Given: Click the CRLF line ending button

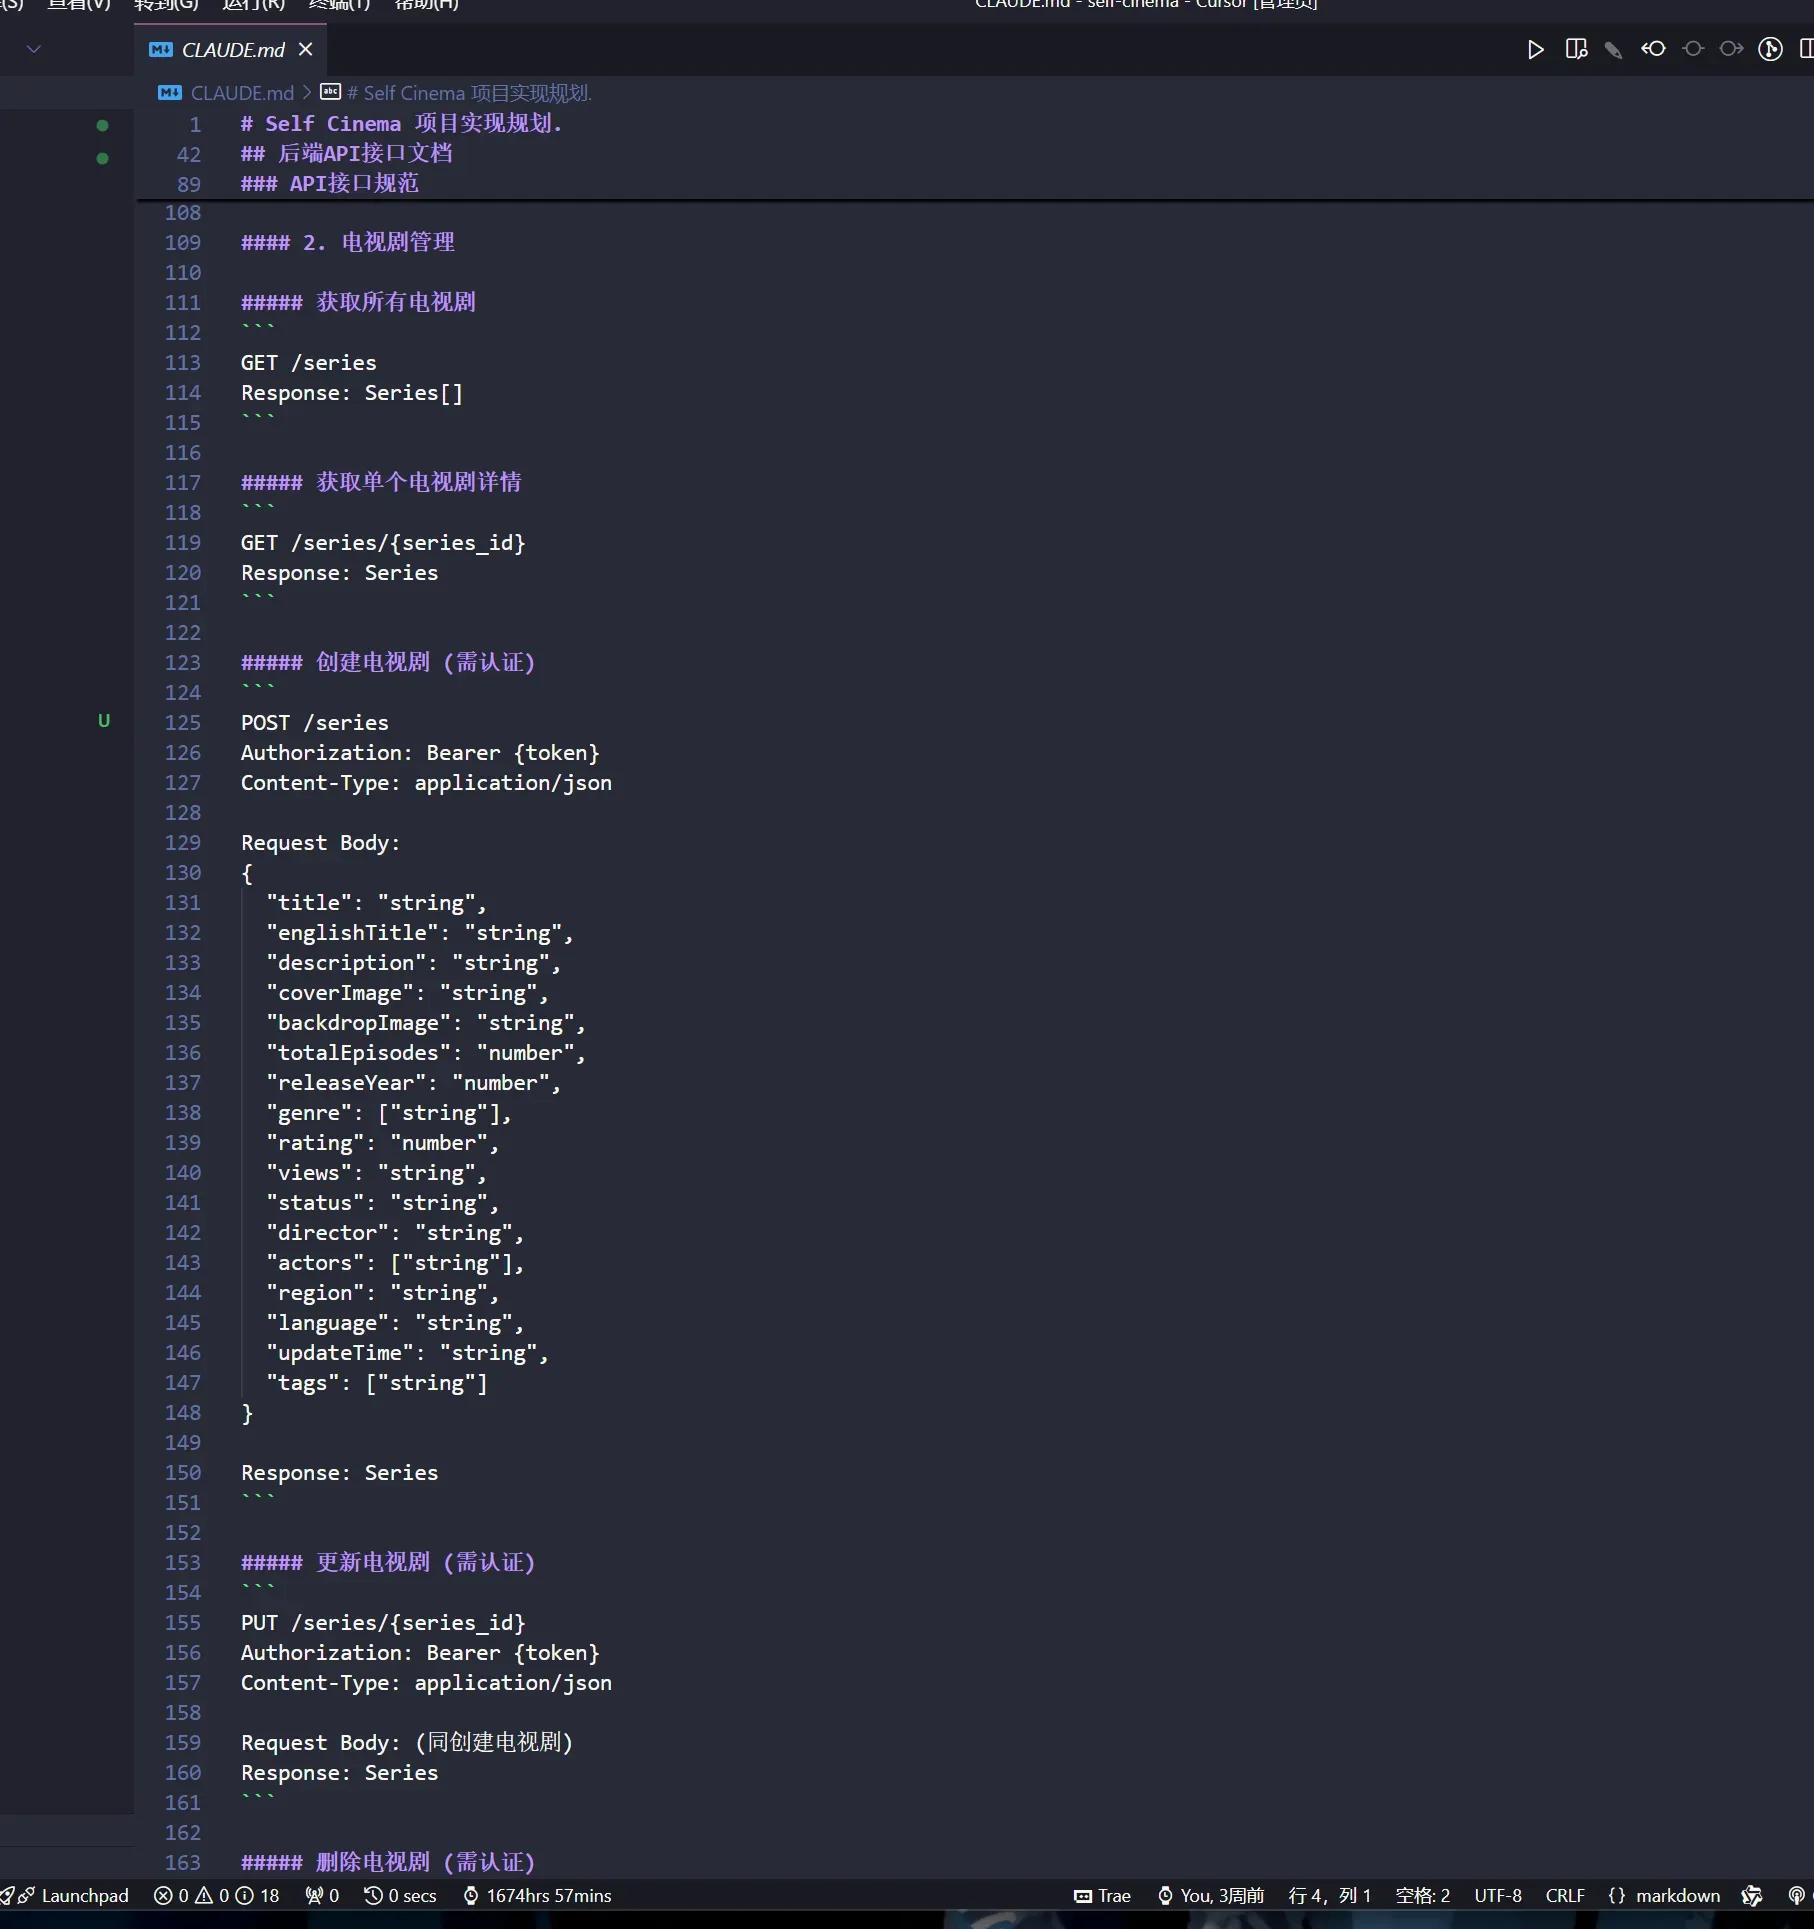Looking at the screenshot, I should (x=1564, y=1895).
